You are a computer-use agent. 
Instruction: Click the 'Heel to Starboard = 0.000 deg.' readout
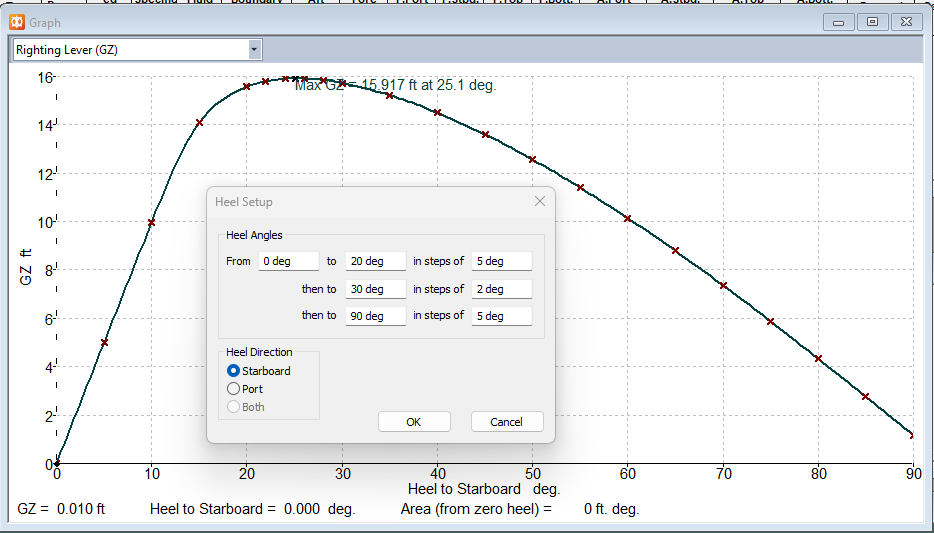point(253,509)
